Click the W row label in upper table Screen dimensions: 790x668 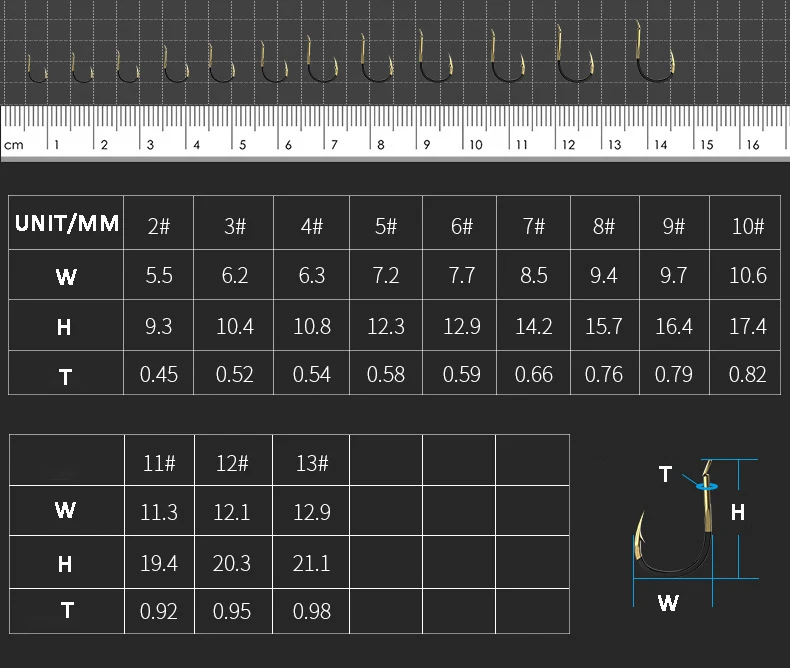coord(66,277)
